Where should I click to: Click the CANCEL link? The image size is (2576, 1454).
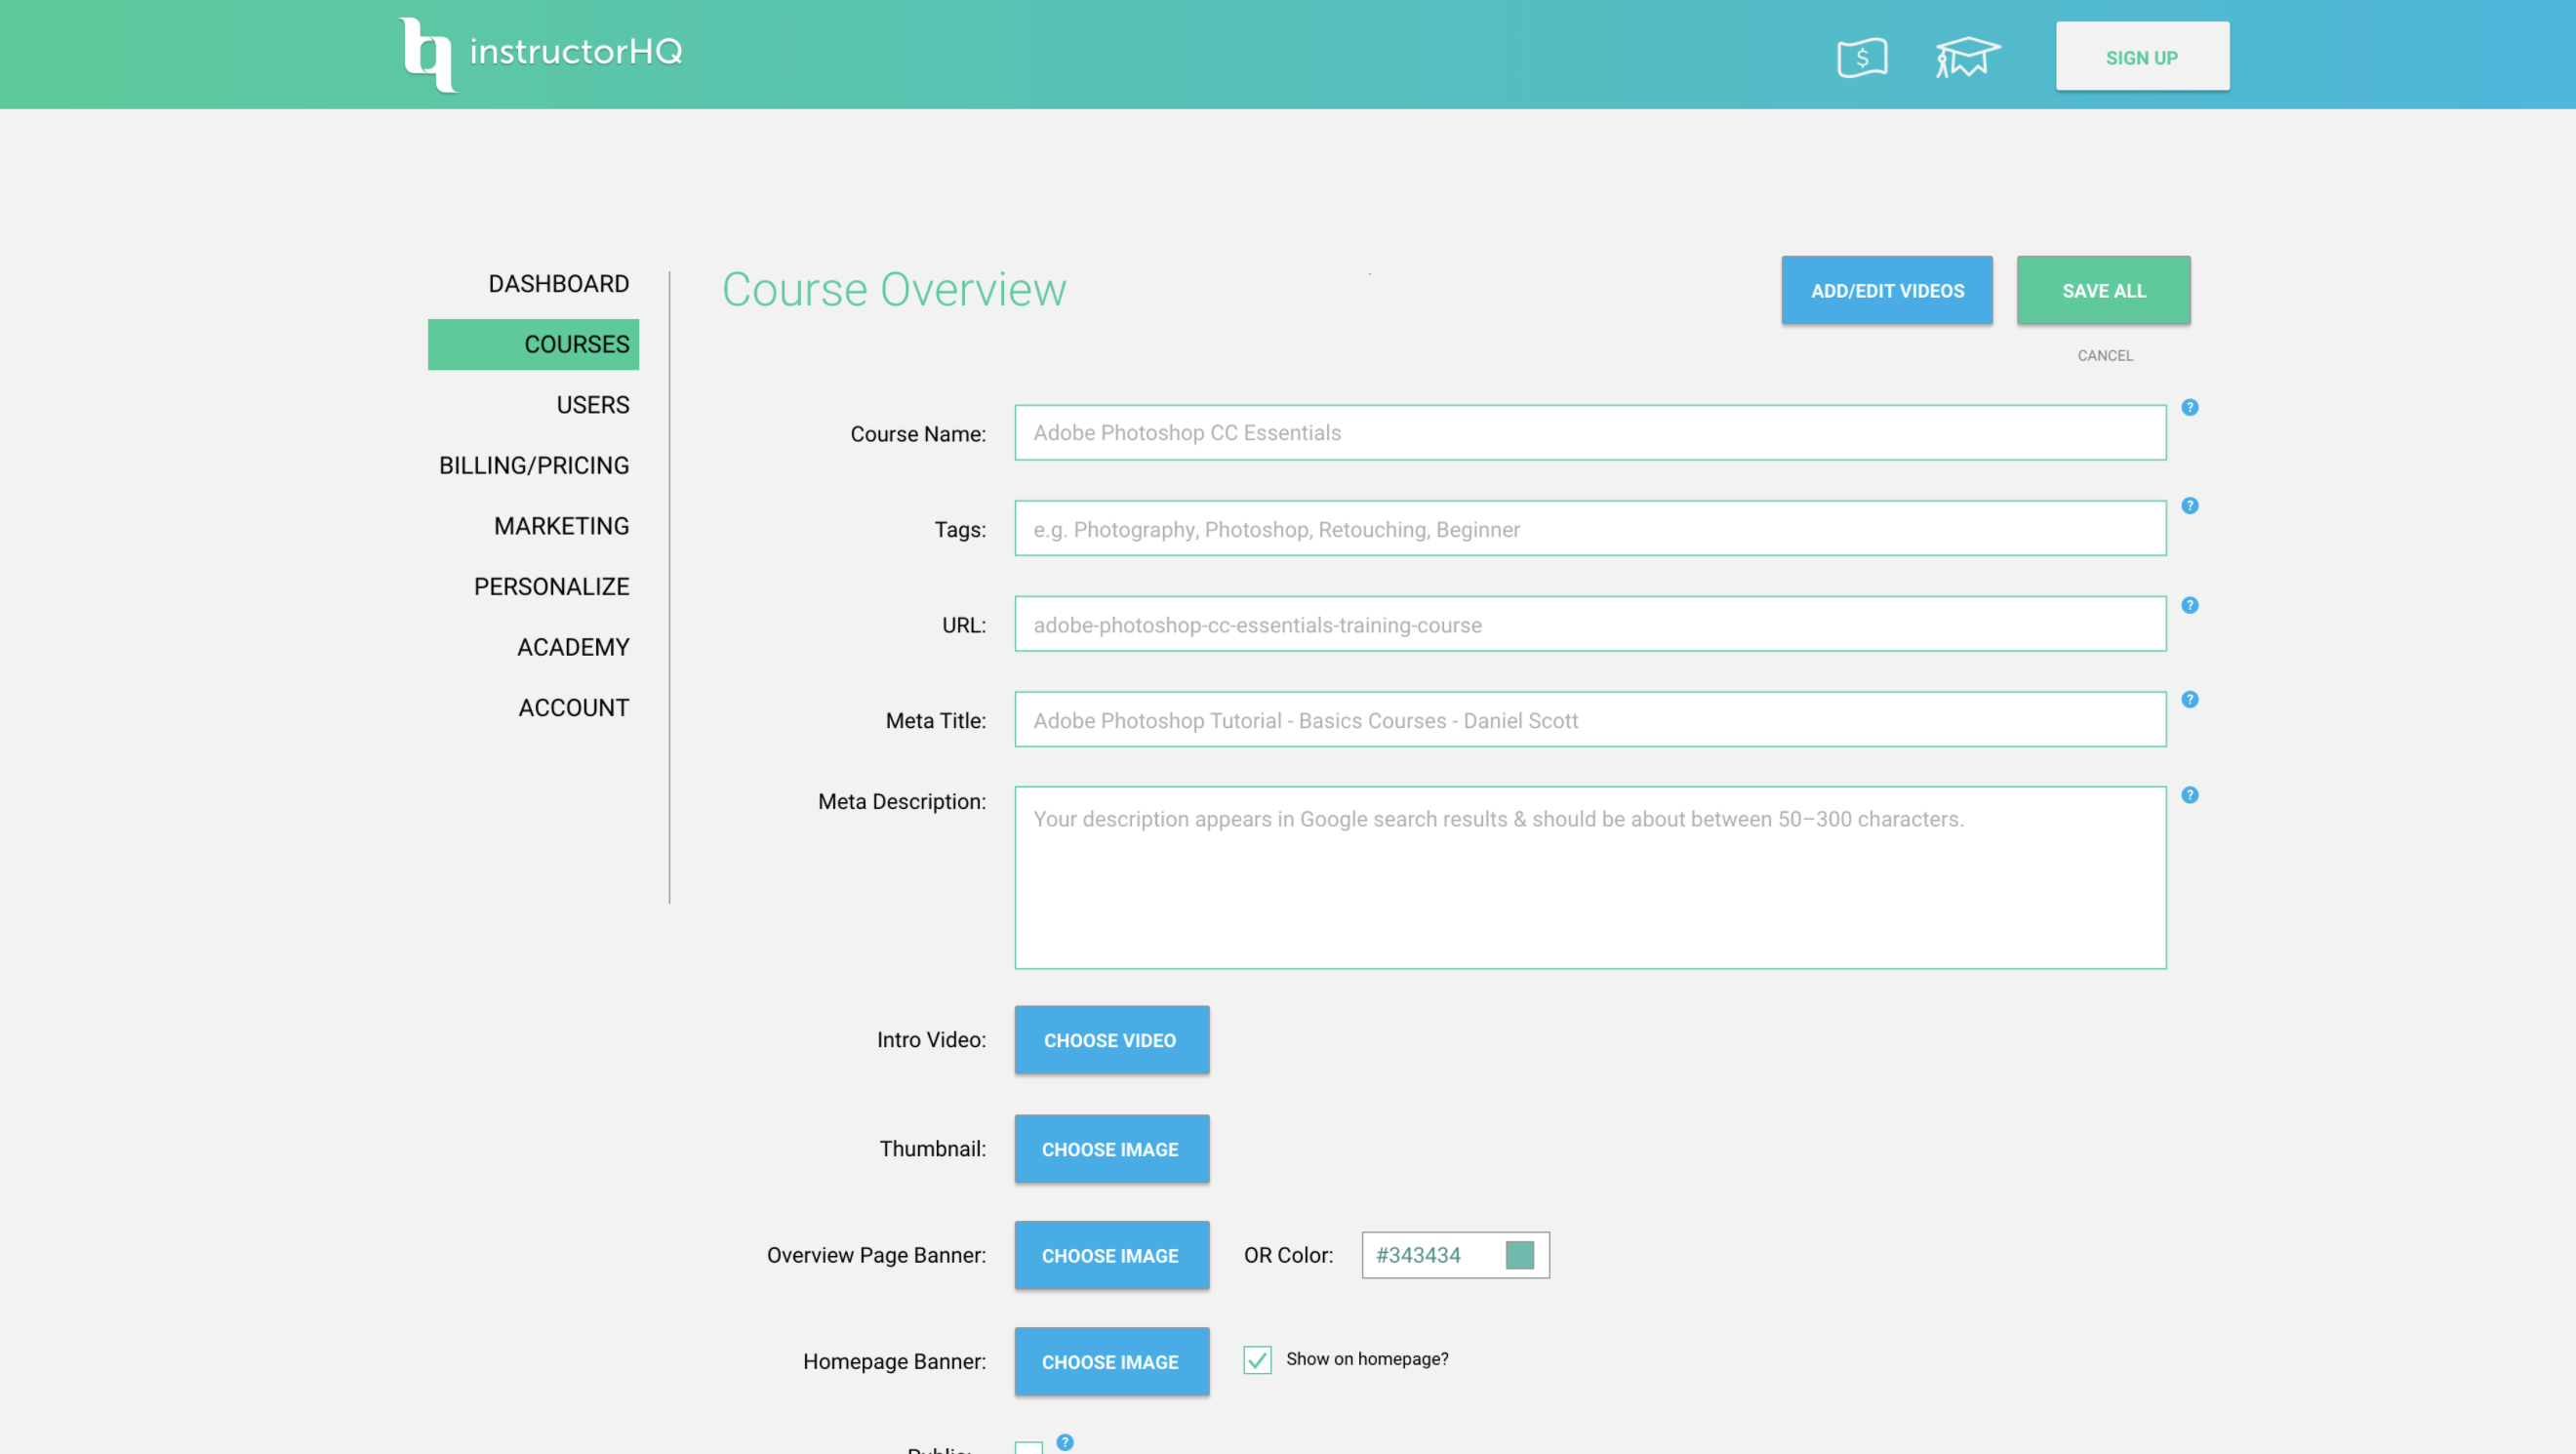tap(2104, 355)
